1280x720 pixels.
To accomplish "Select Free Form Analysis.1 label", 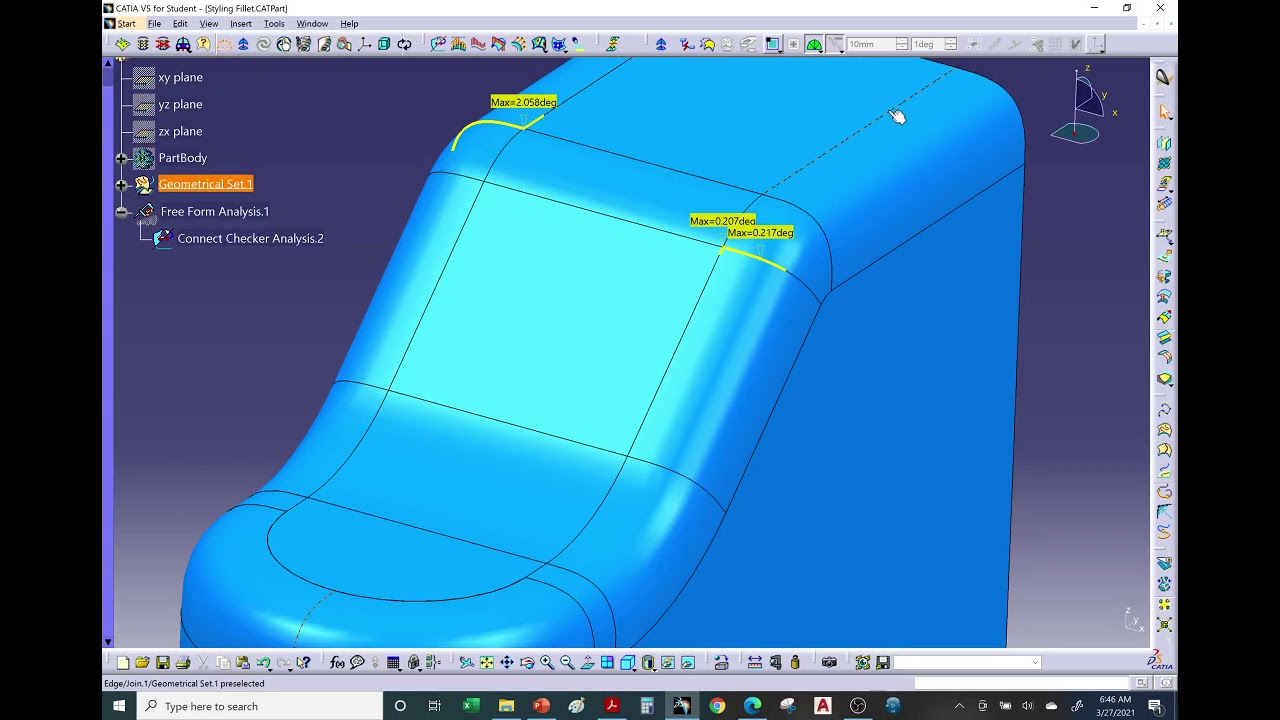I will point(215,211).
